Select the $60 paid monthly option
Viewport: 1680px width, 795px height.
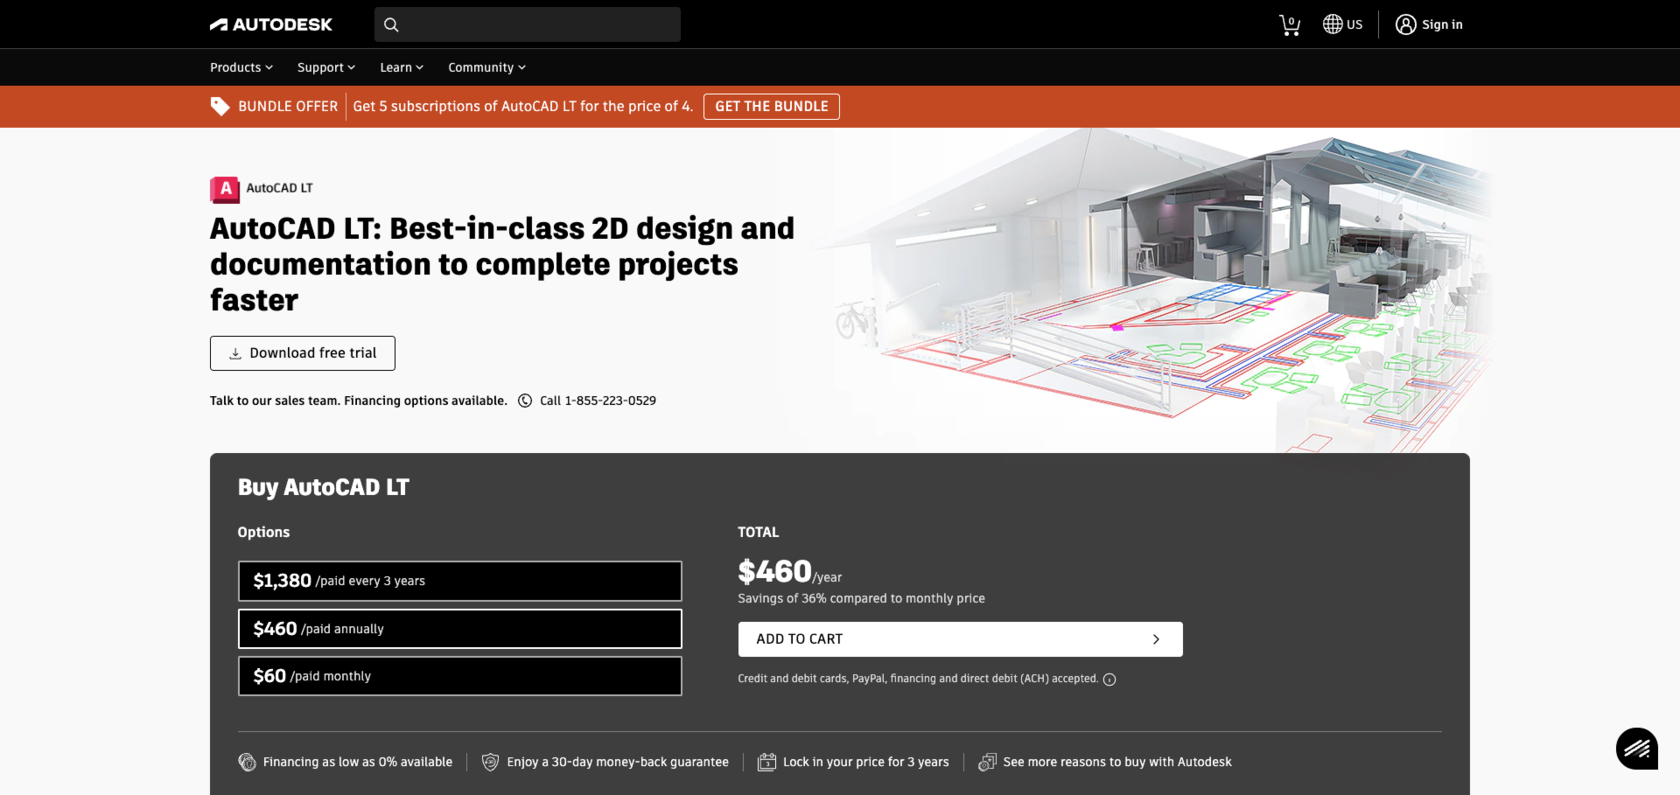(460, 676)
